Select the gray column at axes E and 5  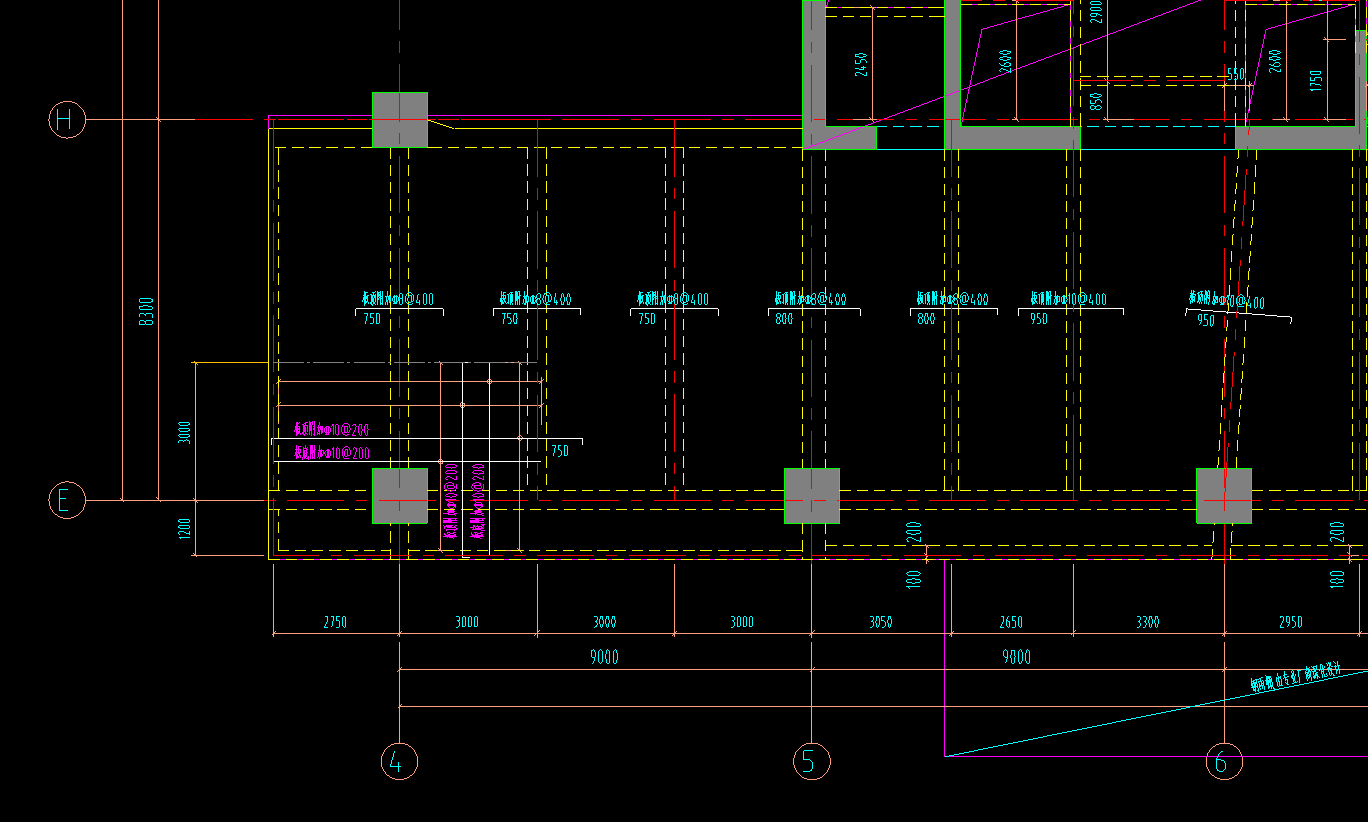pyautogui.click(x=812, y=496)
